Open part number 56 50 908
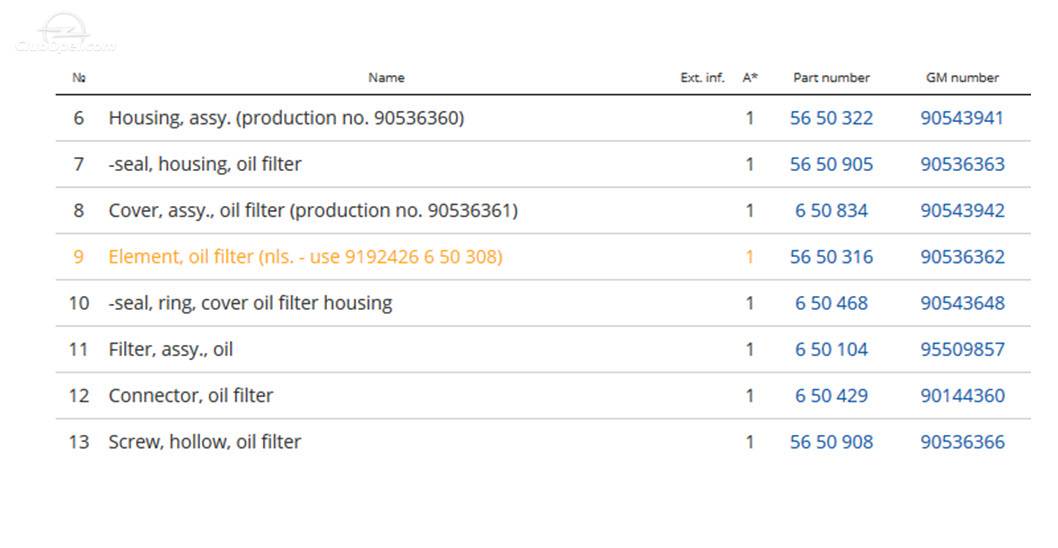 (831, 442)
